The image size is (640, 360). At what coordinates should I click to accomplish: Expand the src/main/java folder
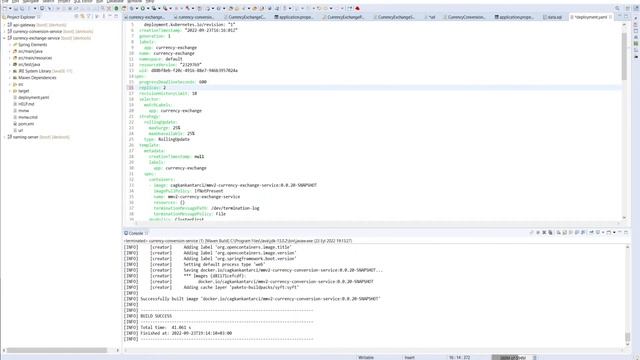pyautogui.click(x=10, y=51)
